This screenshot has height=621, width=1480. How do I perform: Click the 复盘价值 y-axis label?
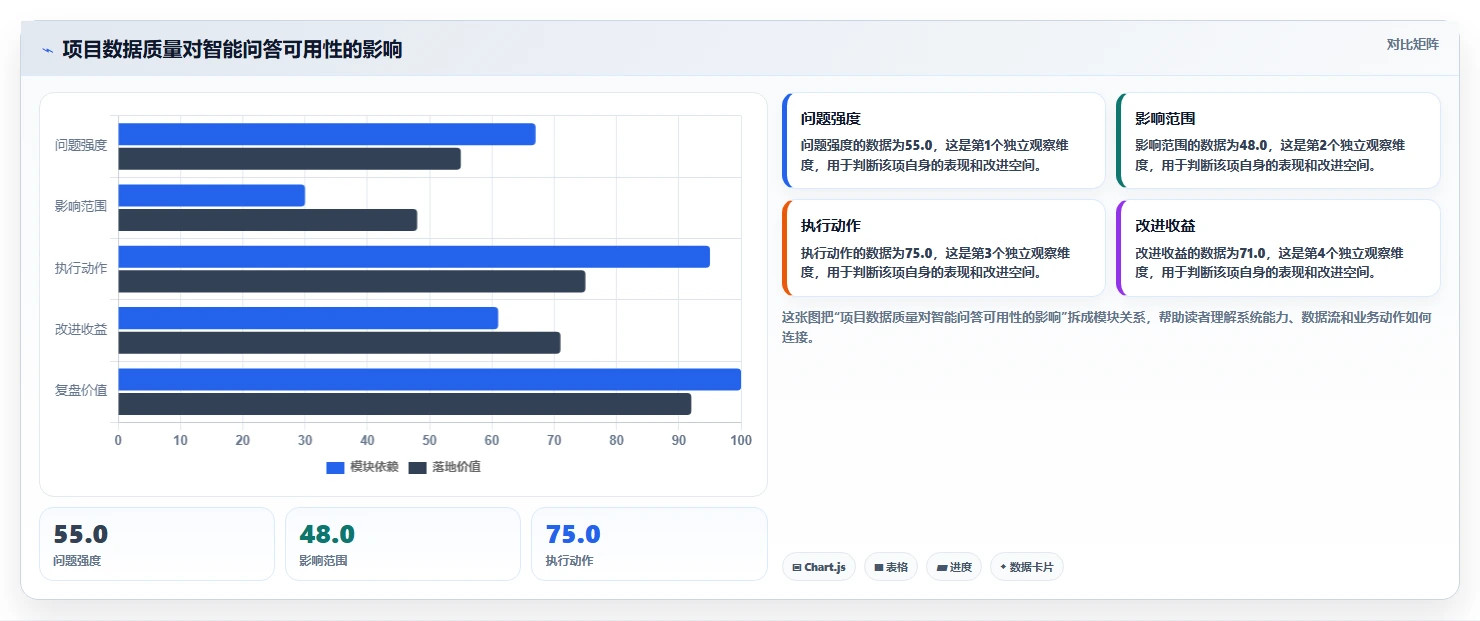(x=81, y=391)
